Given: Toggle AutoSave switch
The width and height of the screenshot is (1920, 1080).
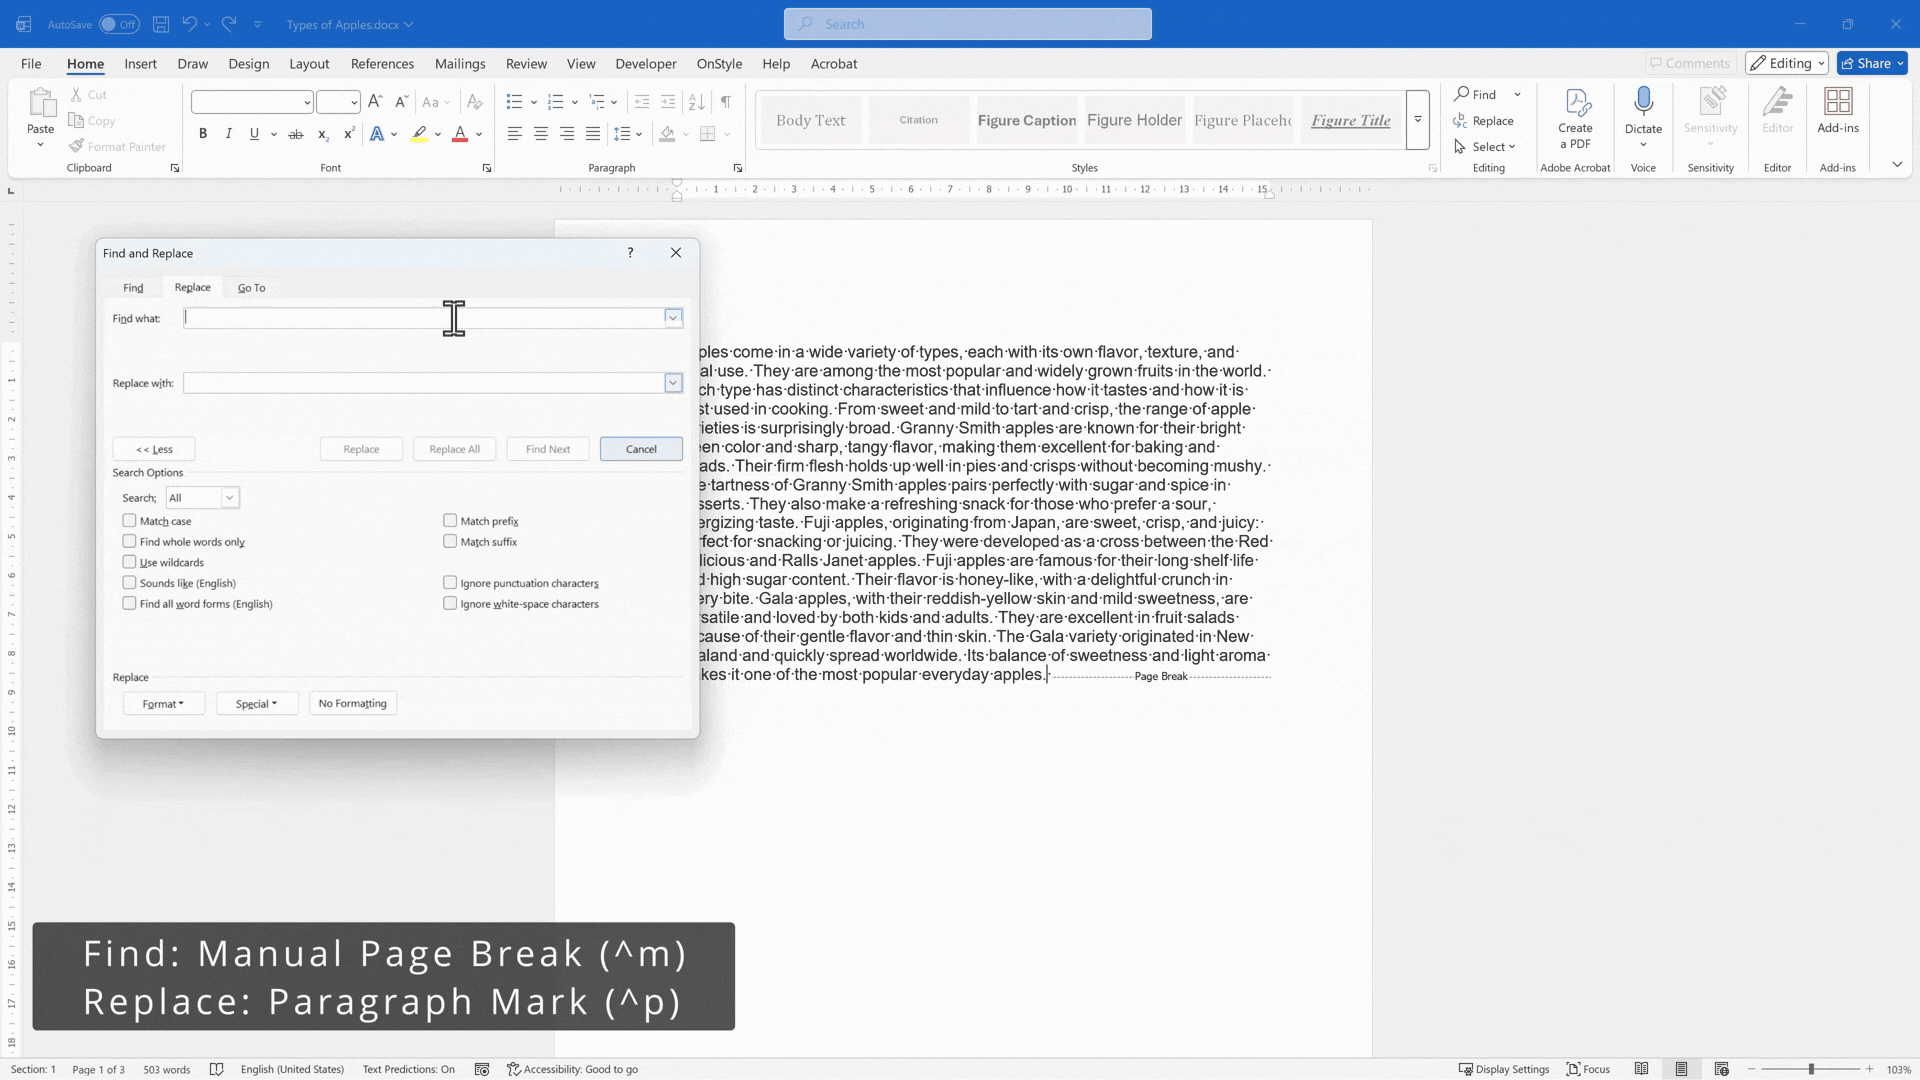Looking at the screenshot, I should (x=119, y=24).
